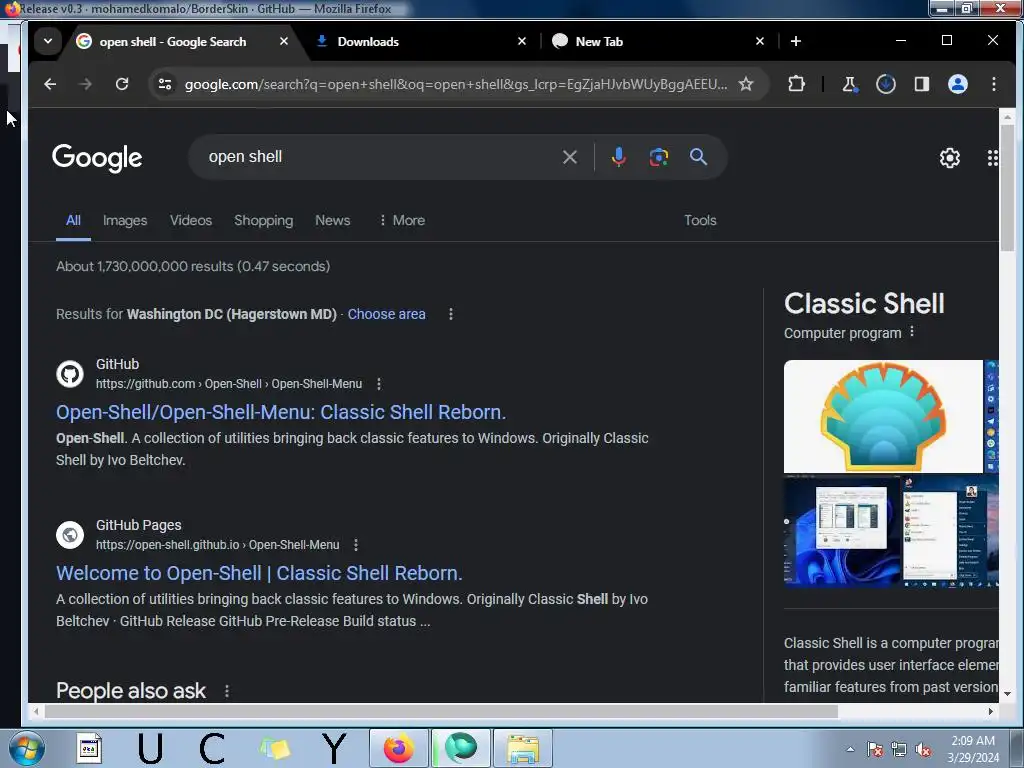Screen dimensions: 1024x768
Task: Close the New Tab tab
Action: point(760,41)
